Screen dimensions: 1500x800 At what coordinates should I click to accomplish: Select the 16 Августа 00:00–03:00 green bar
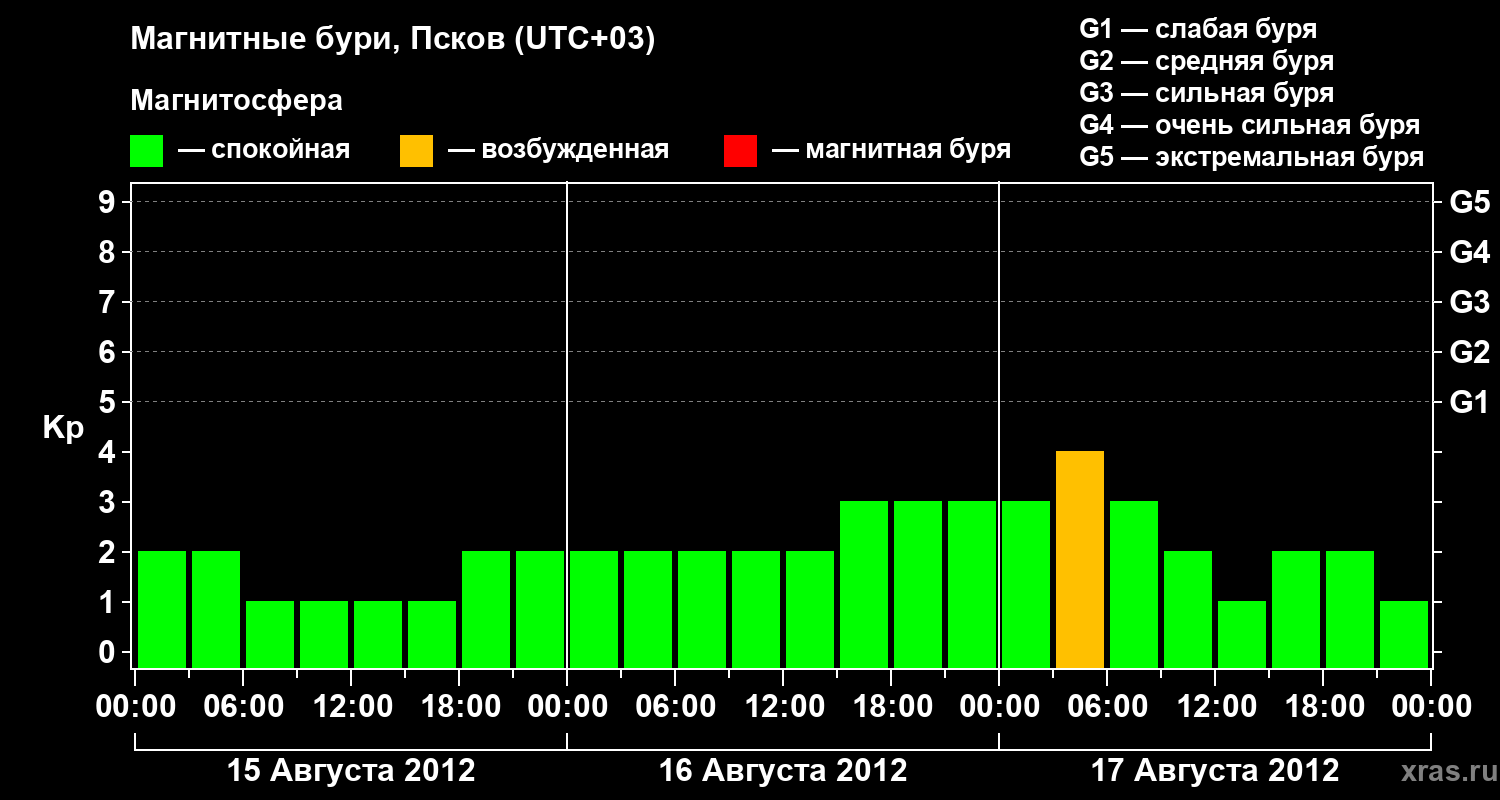click(x=594, y=609)
